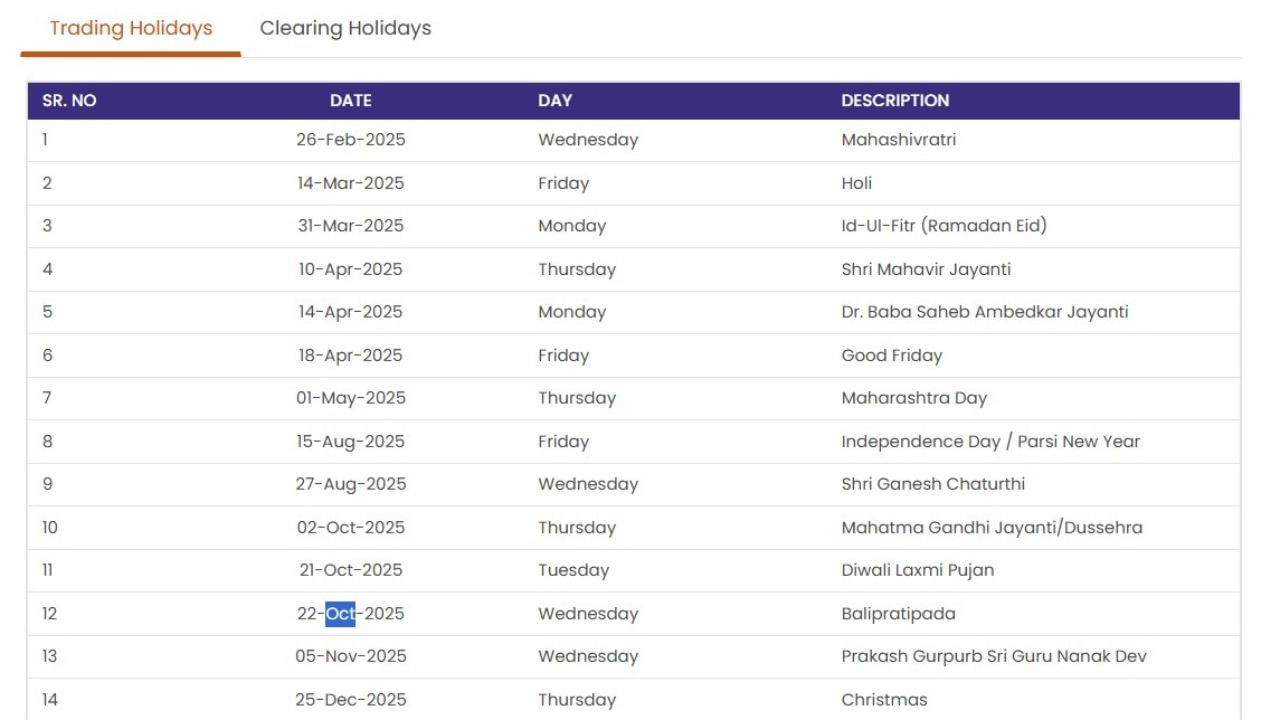Image resolution: width=1280 pixels, height=720 pixels.
Task: Click Dr. Baba Saheb Ambedkar Jayanti text
Action: point(984,312)
